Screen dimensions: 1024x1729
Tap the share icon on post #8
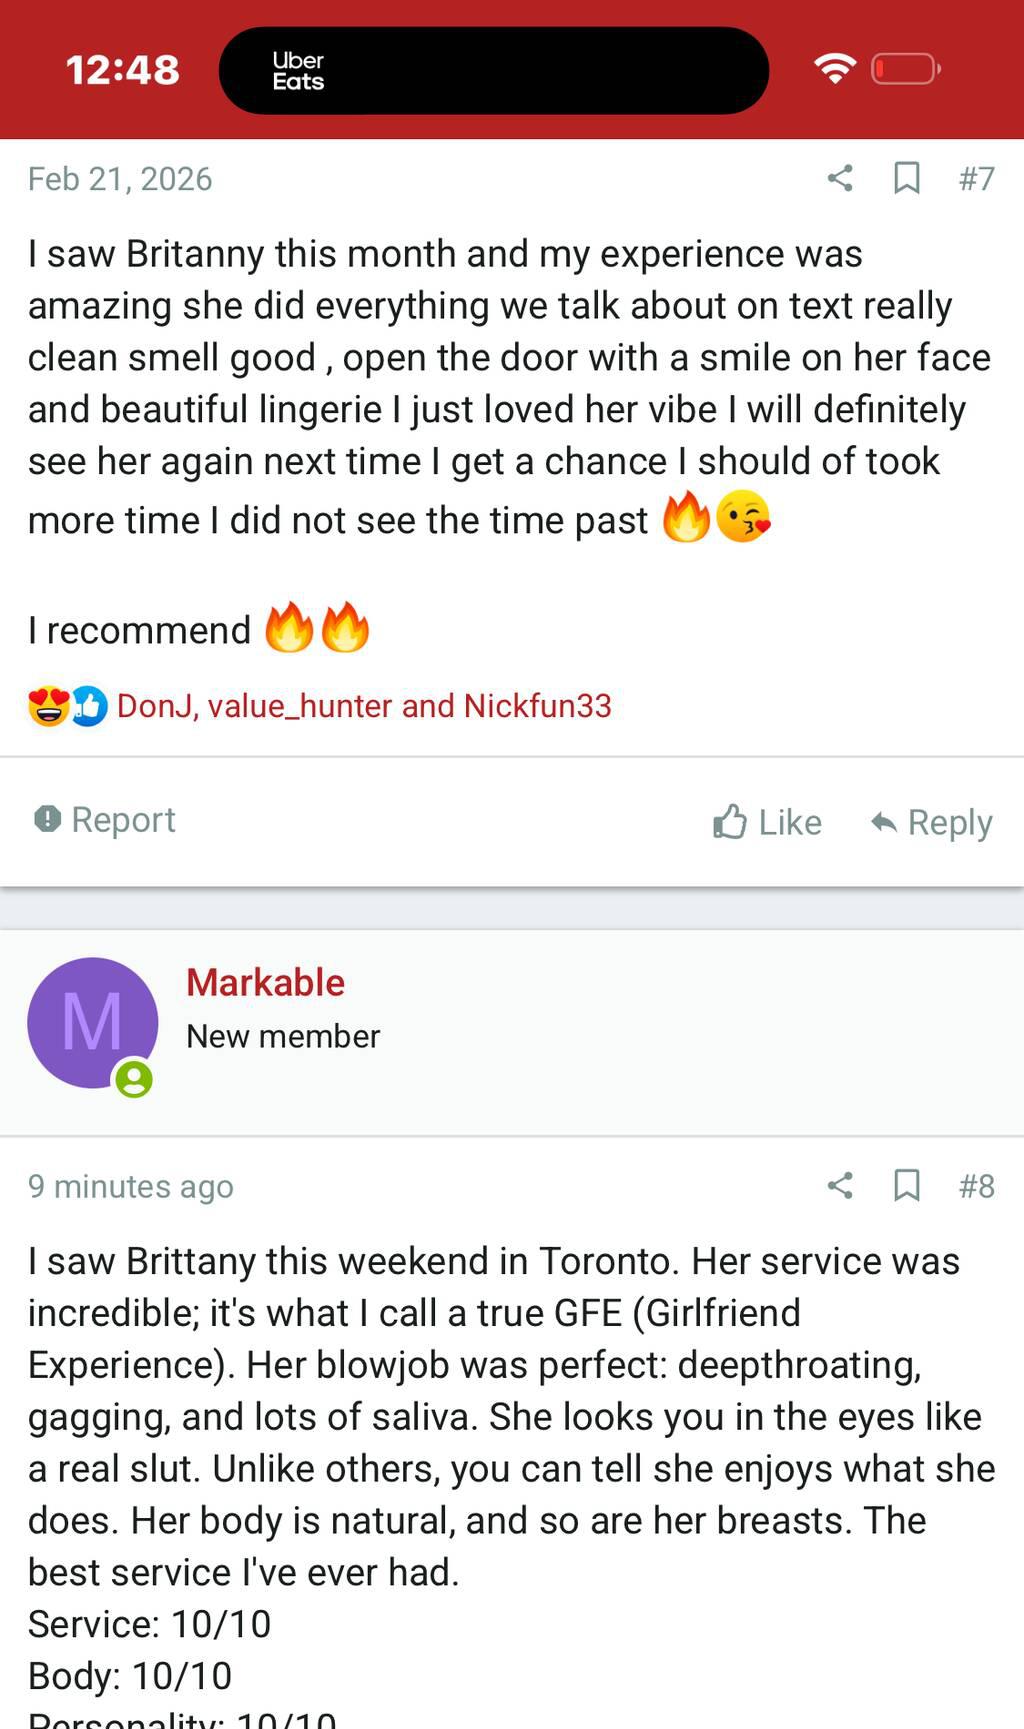840,1186
